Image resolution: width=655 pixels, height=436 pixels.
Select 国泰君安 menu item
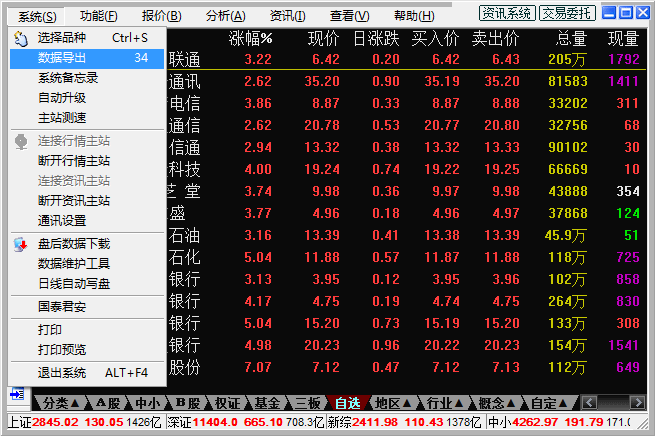click(x=87, y=307)
